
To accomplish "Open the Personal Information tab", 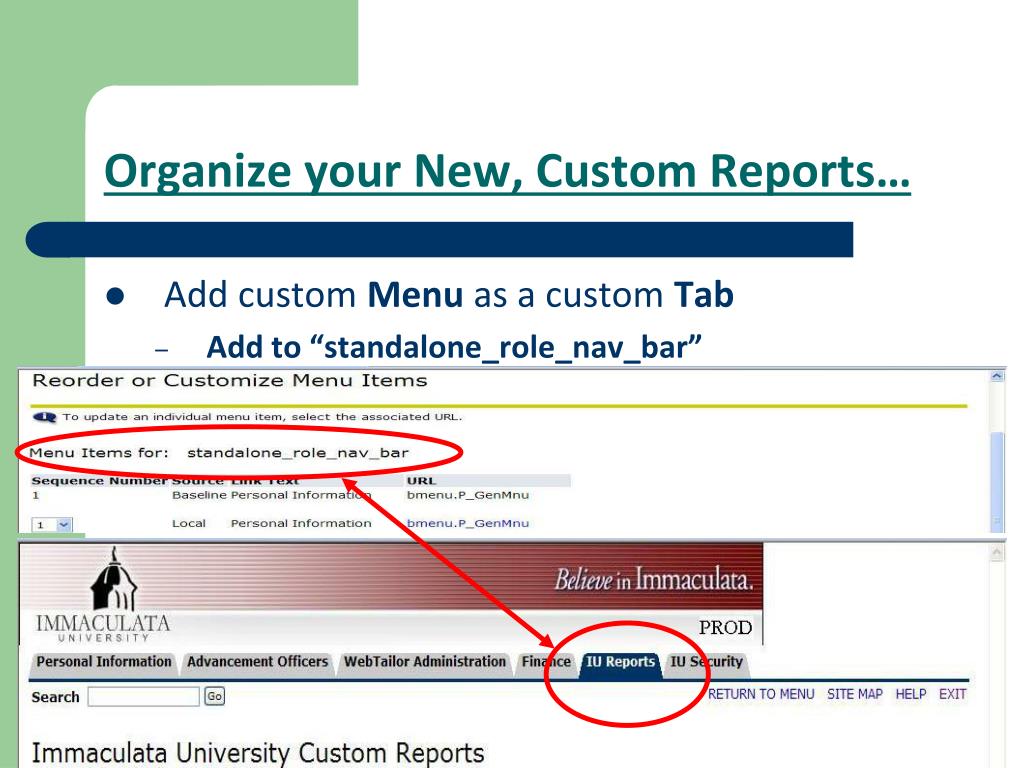I will 104,662.
